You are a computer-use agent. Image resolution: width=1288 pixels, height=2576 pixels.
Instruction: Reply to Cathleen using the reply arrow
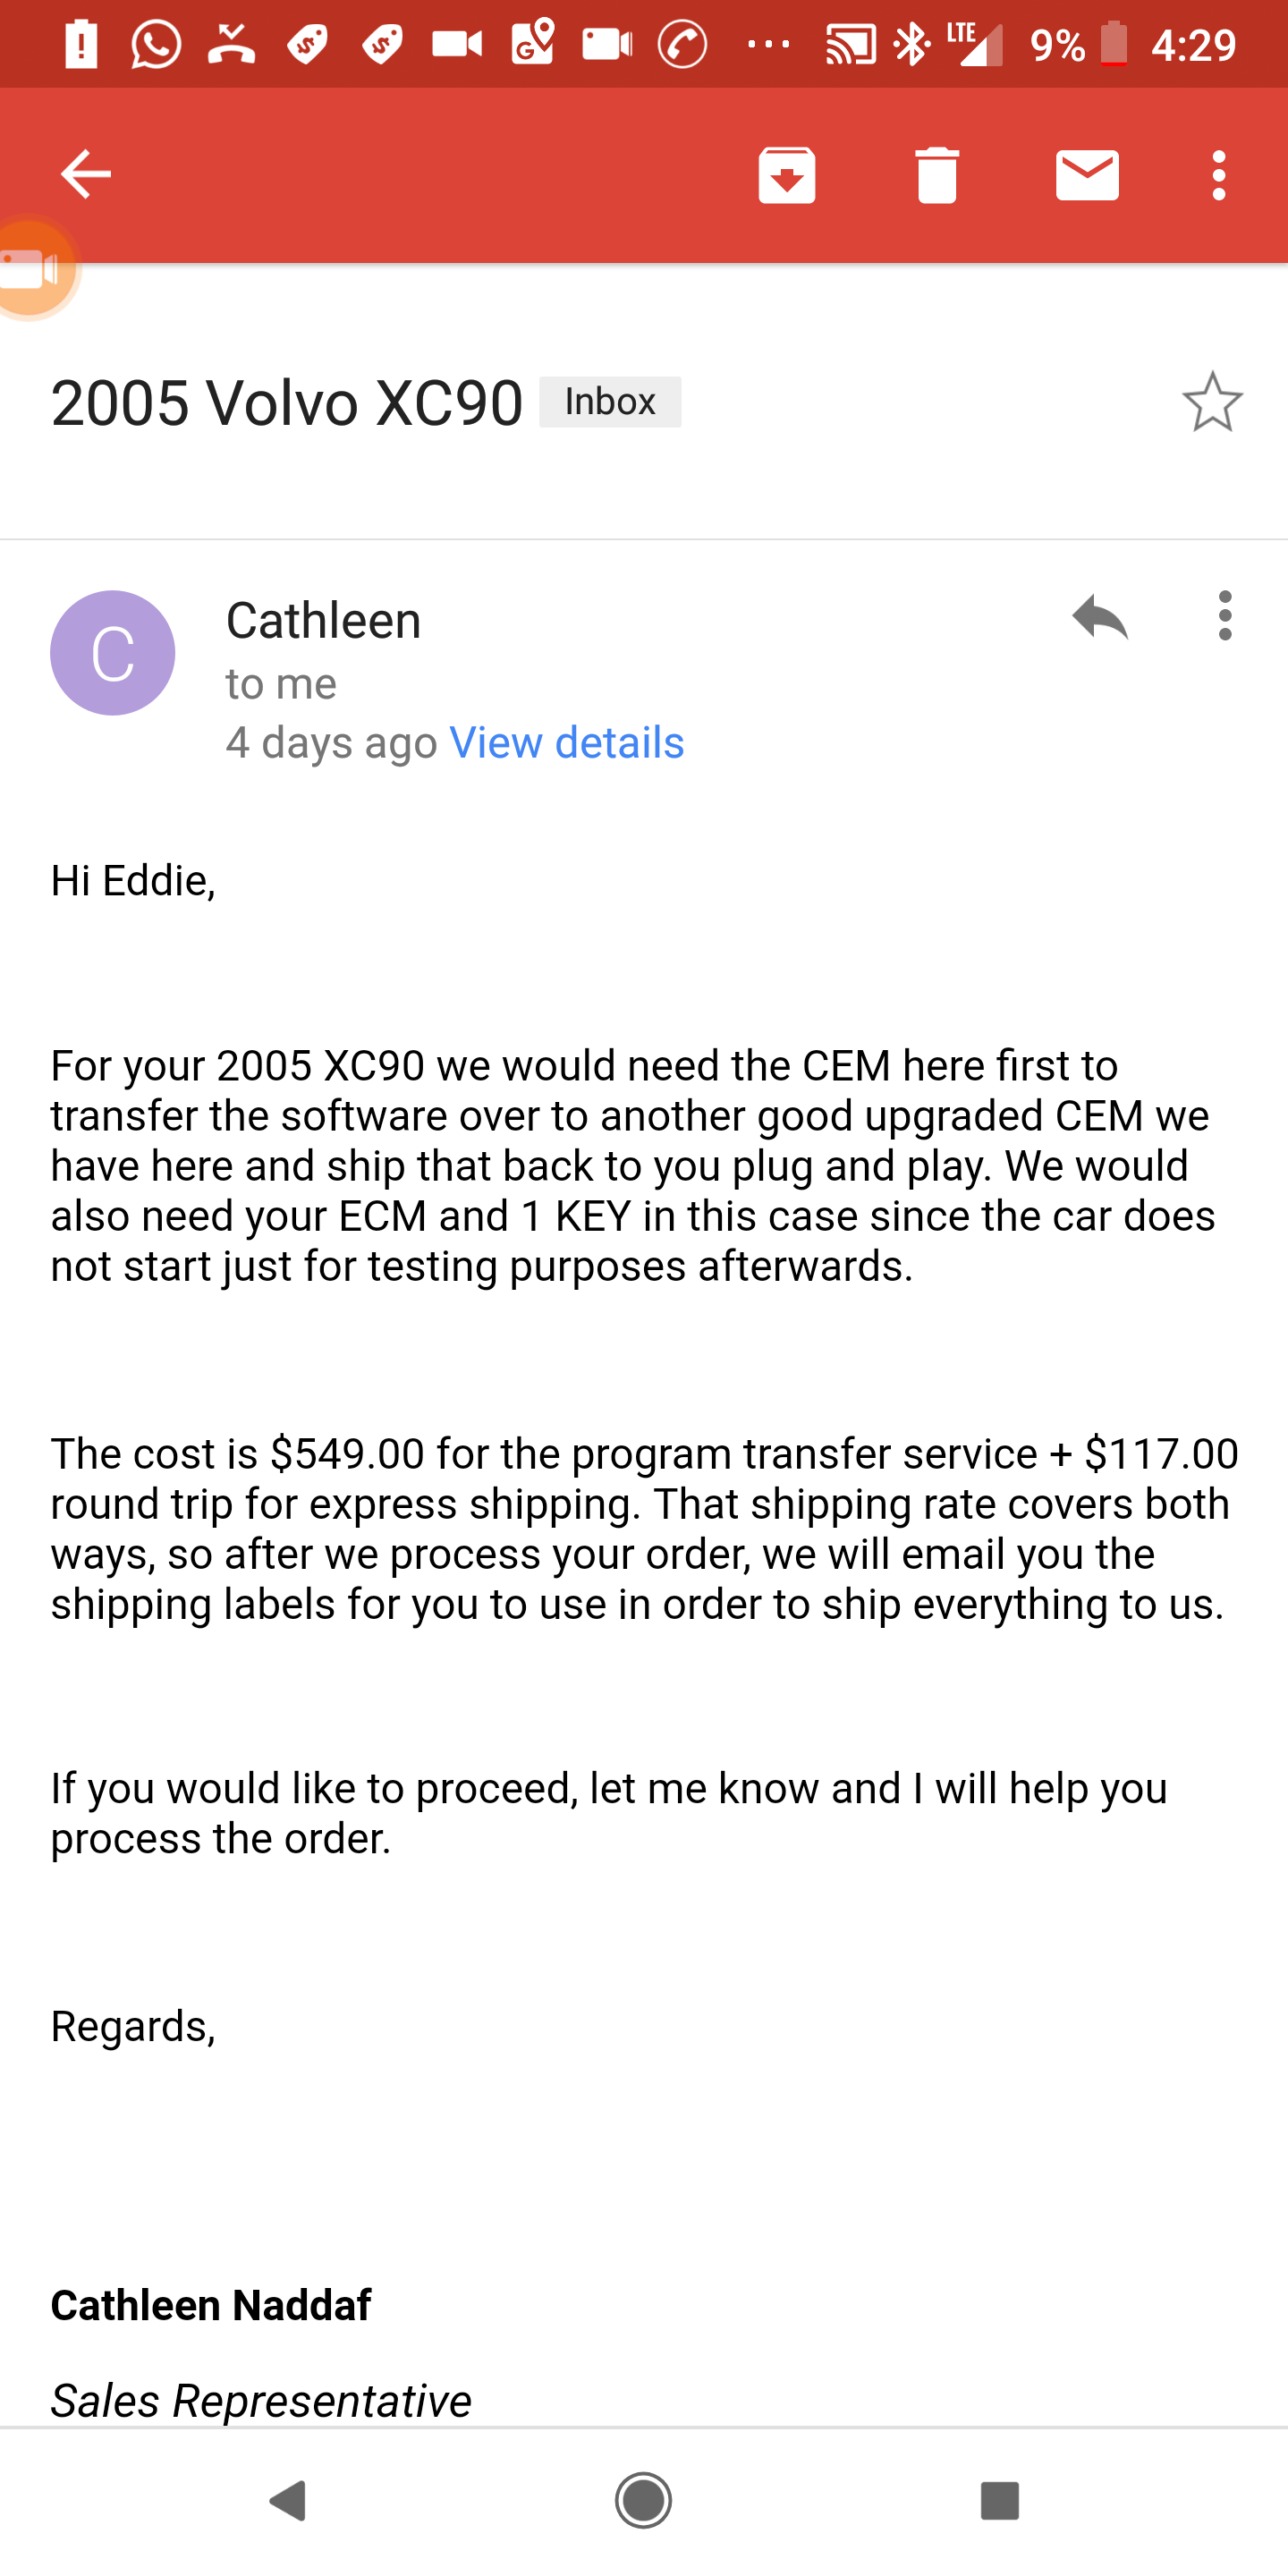1100,616
